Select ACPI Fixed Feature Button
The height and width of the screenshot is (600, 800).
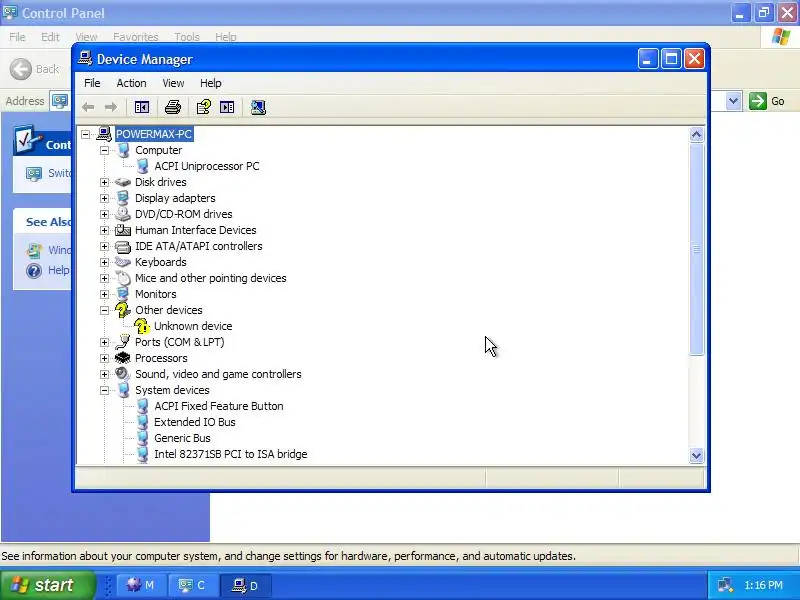[x=219, y=406]
